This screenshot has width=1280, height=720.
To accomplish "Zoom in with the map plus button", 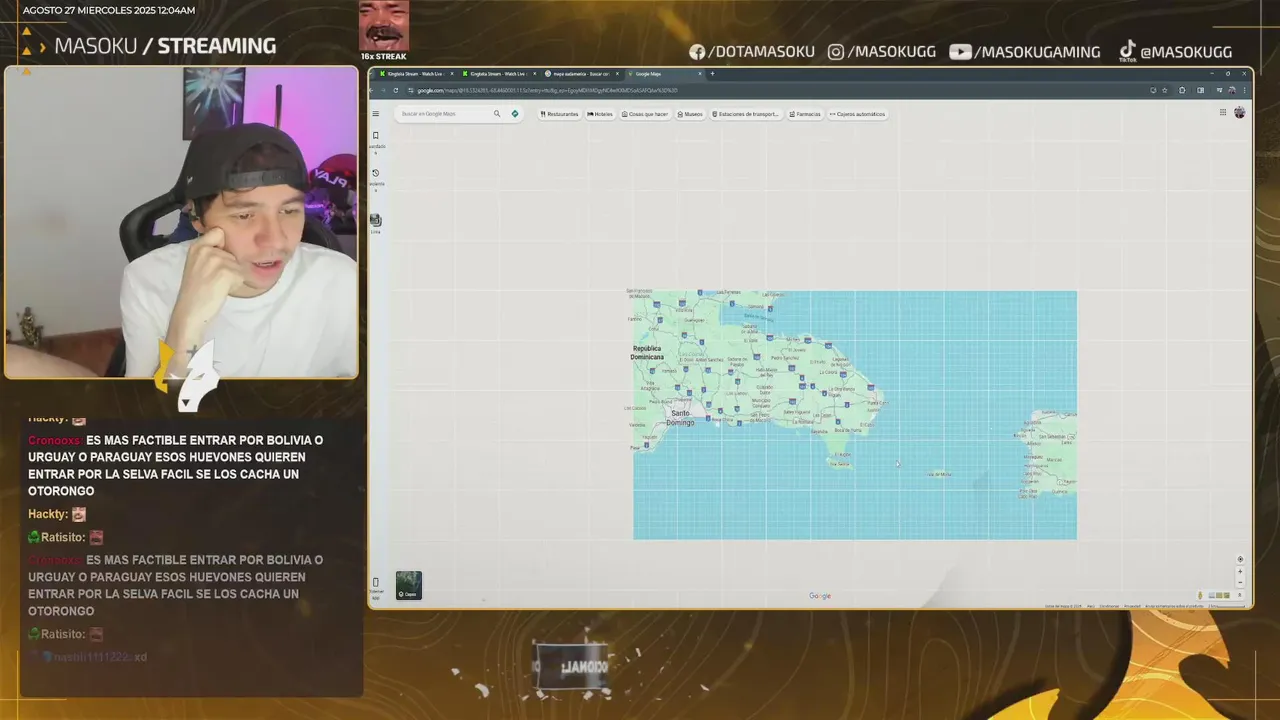I will (x=1240, y=572).
